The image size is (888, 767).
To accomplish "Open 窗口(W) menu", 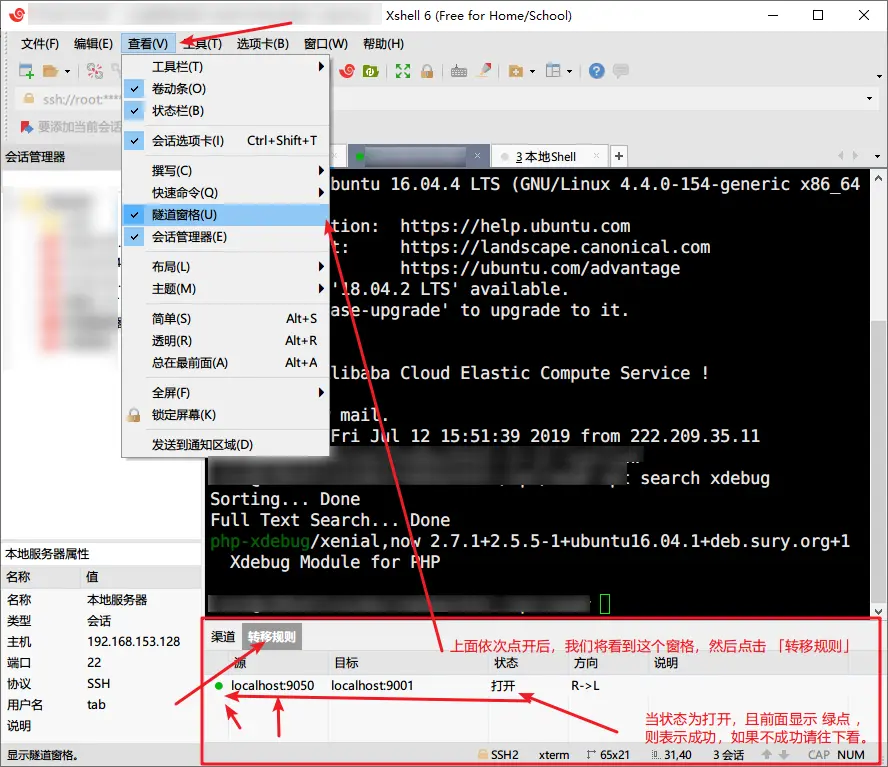I will point(326,44).
